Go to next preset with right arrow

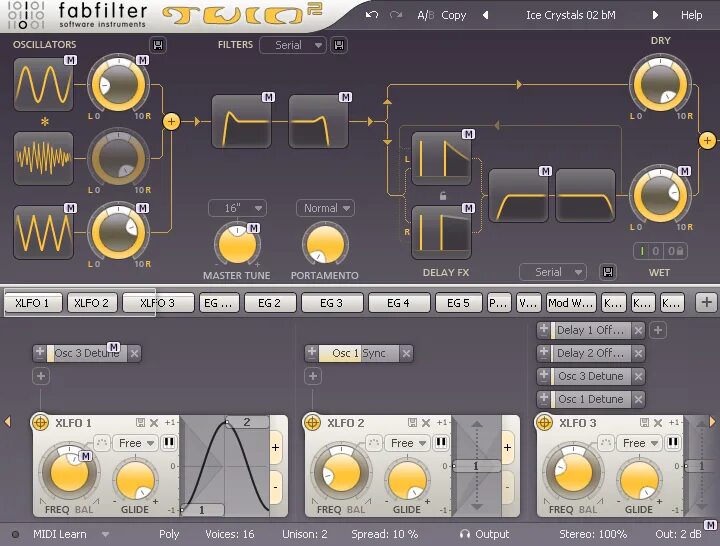tap(655, 15)
